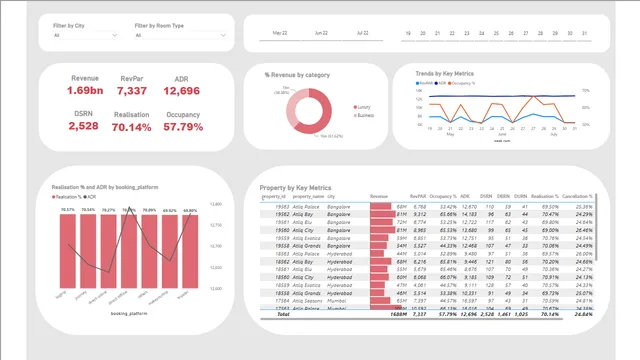Select the 17564 Atliq Seasons Mumbai row

click(427, 301)
